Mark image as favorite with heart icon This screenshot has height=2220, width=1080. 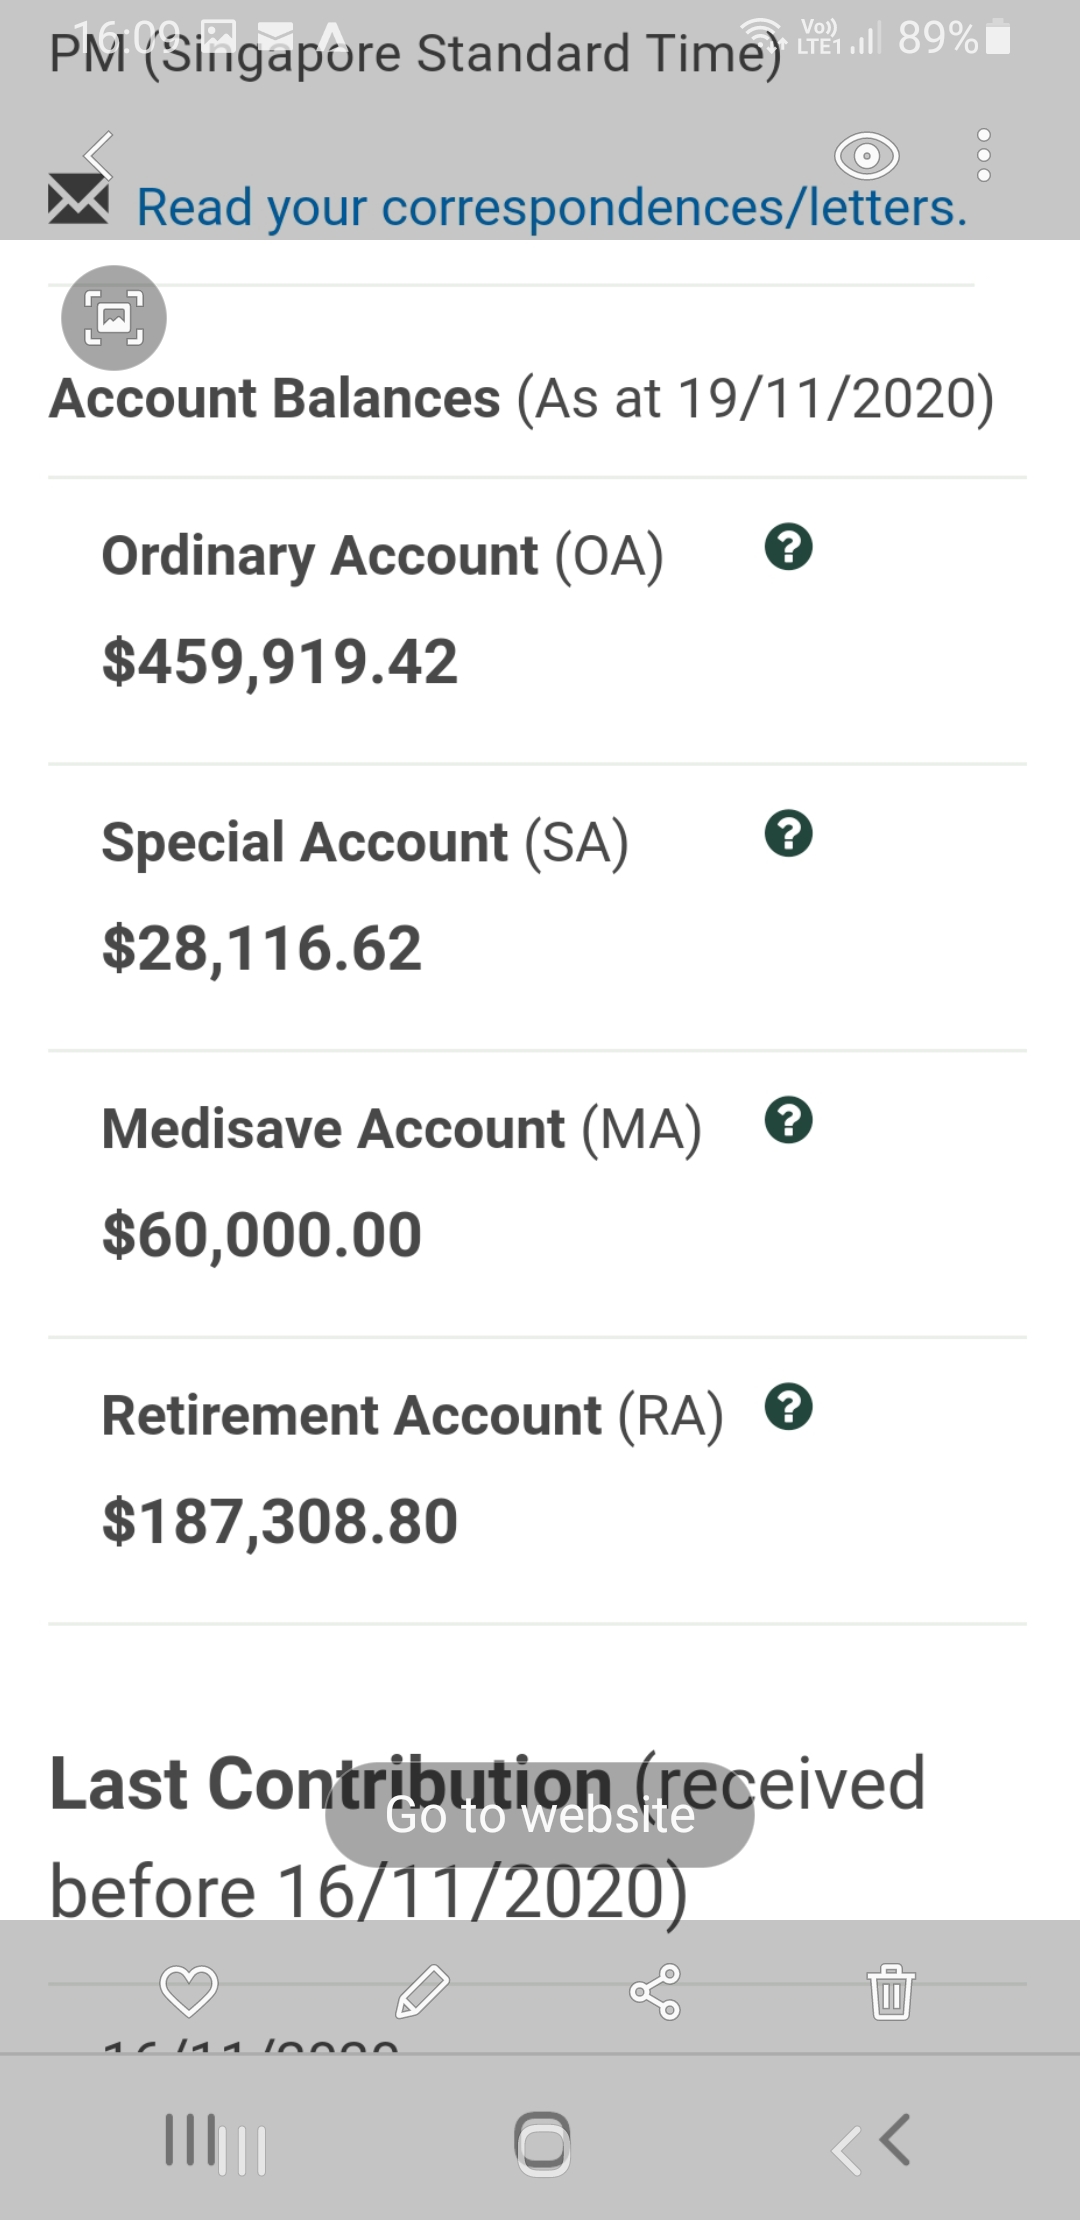pos(189,1990)
